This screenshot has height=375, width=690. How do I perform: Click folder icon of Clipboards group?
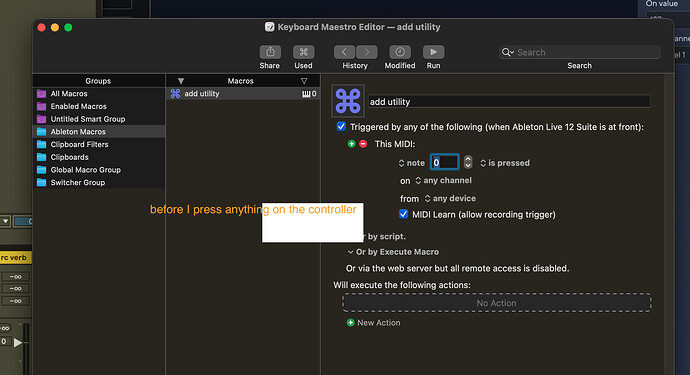(x=41, y=157)
